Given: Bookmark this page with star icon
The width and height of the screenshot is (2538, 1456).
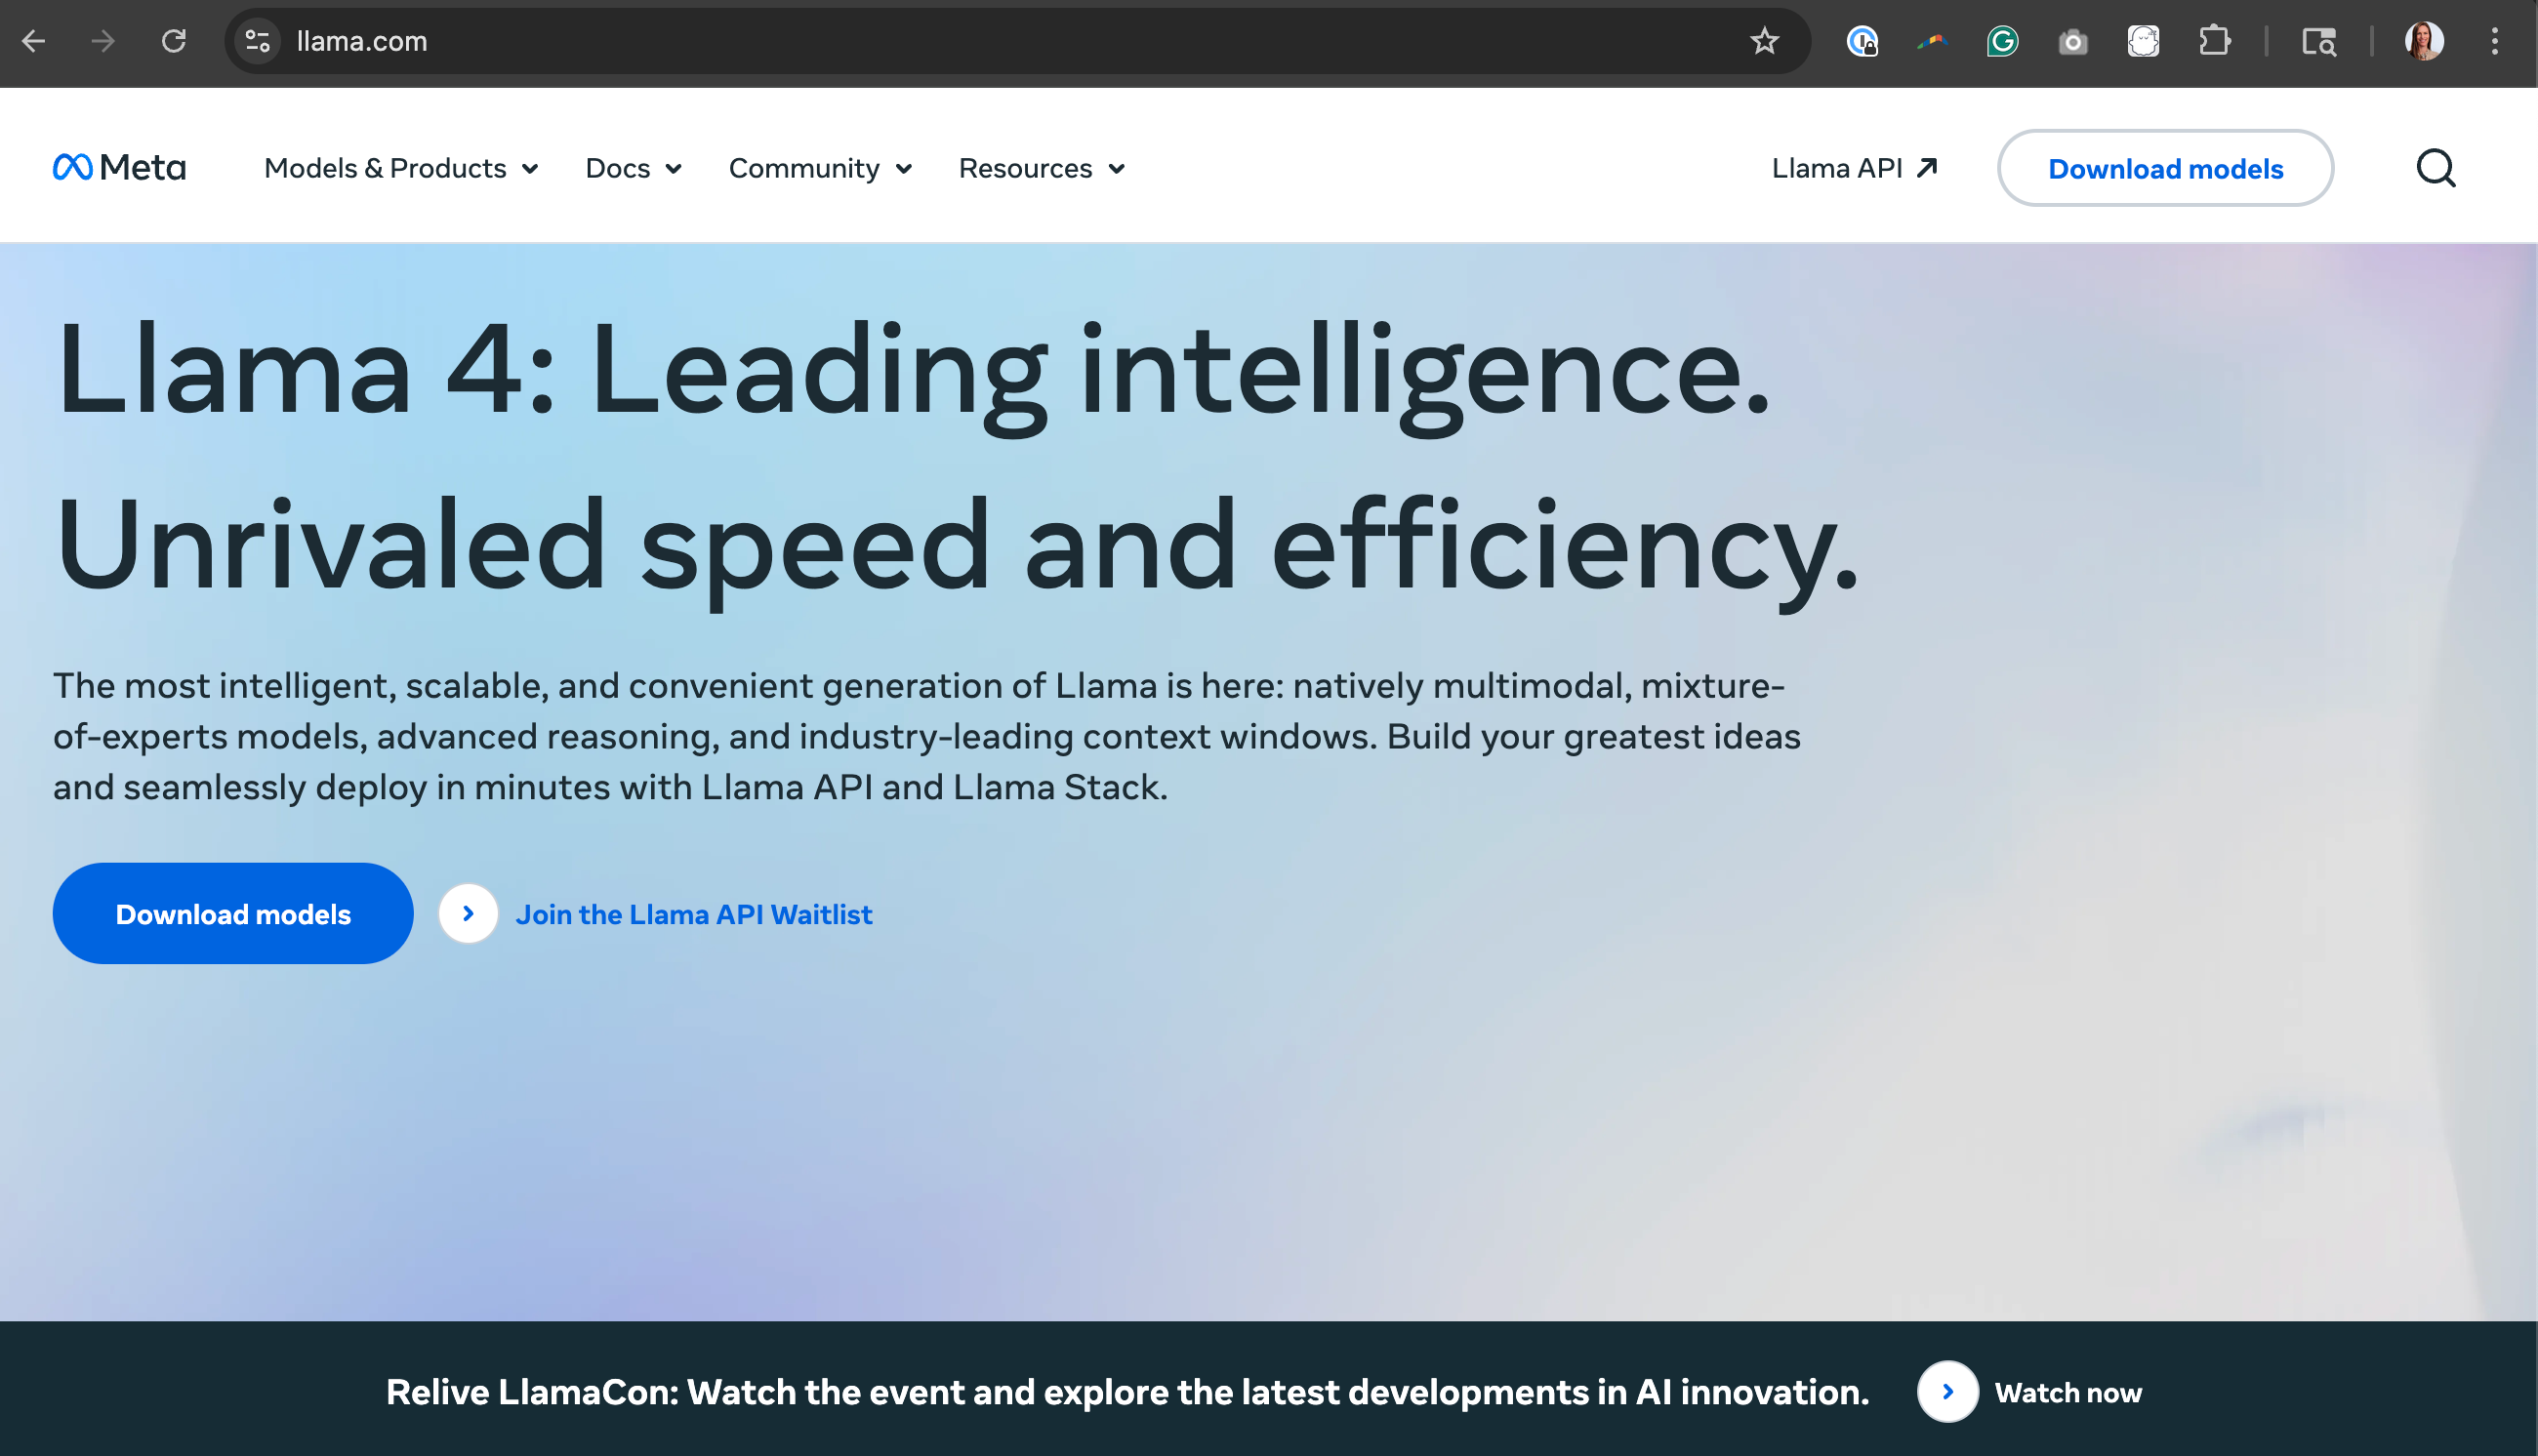Looking at the screenshot, I should click(1764, 41).
